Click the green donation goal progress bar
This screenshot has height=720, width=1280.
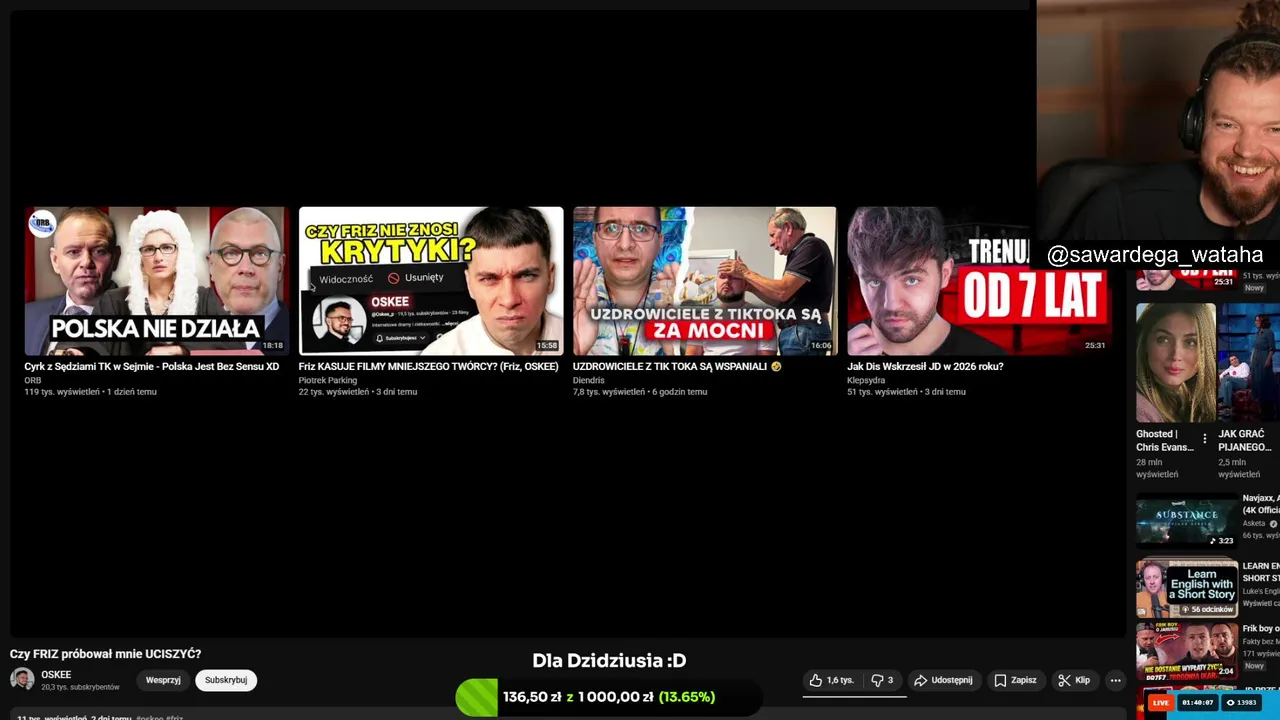click(x=609, y=697)
